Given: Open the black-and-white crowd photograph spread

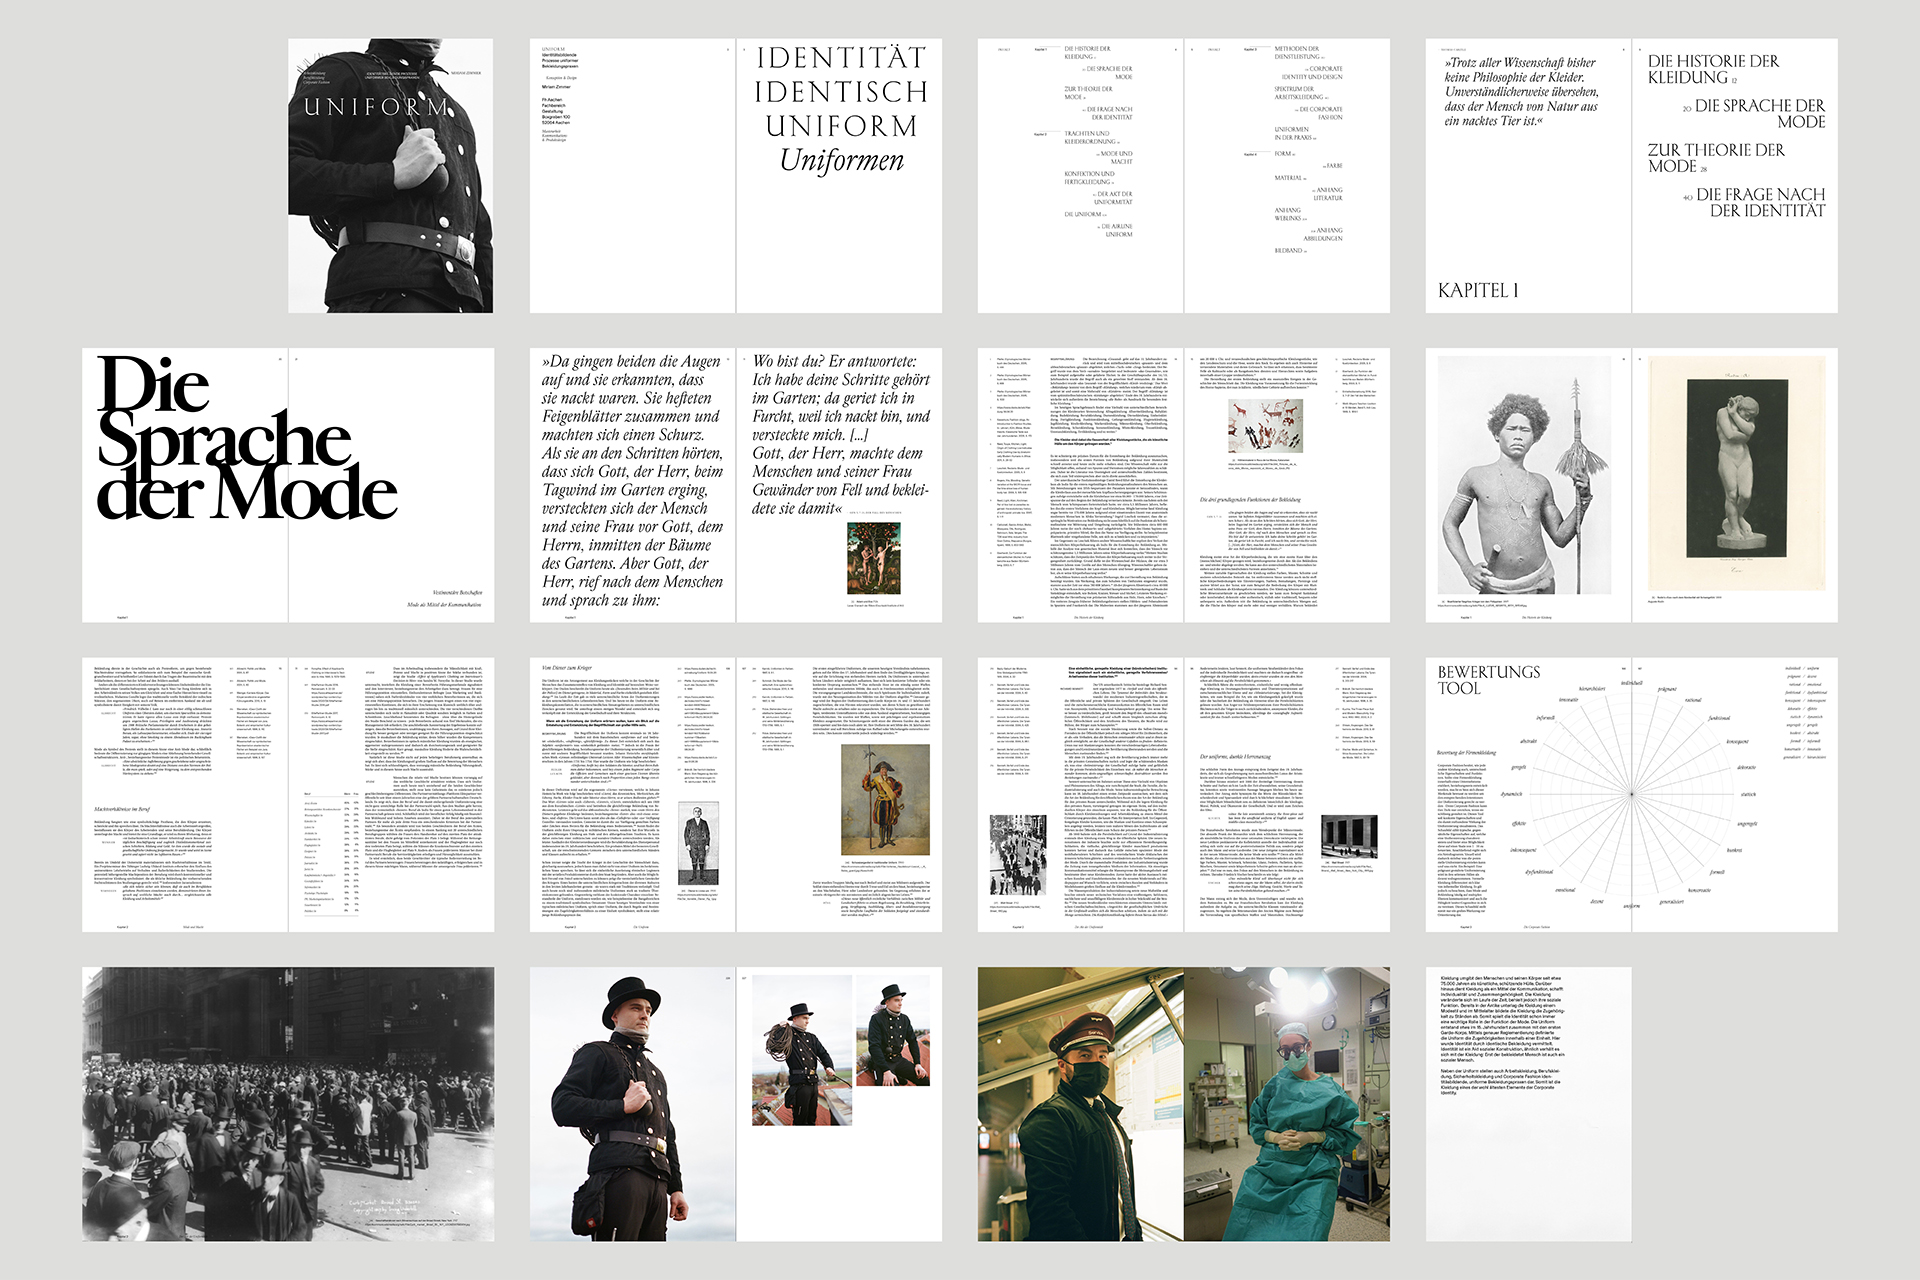Looking at the screenshot, I should pos(288,1104).
